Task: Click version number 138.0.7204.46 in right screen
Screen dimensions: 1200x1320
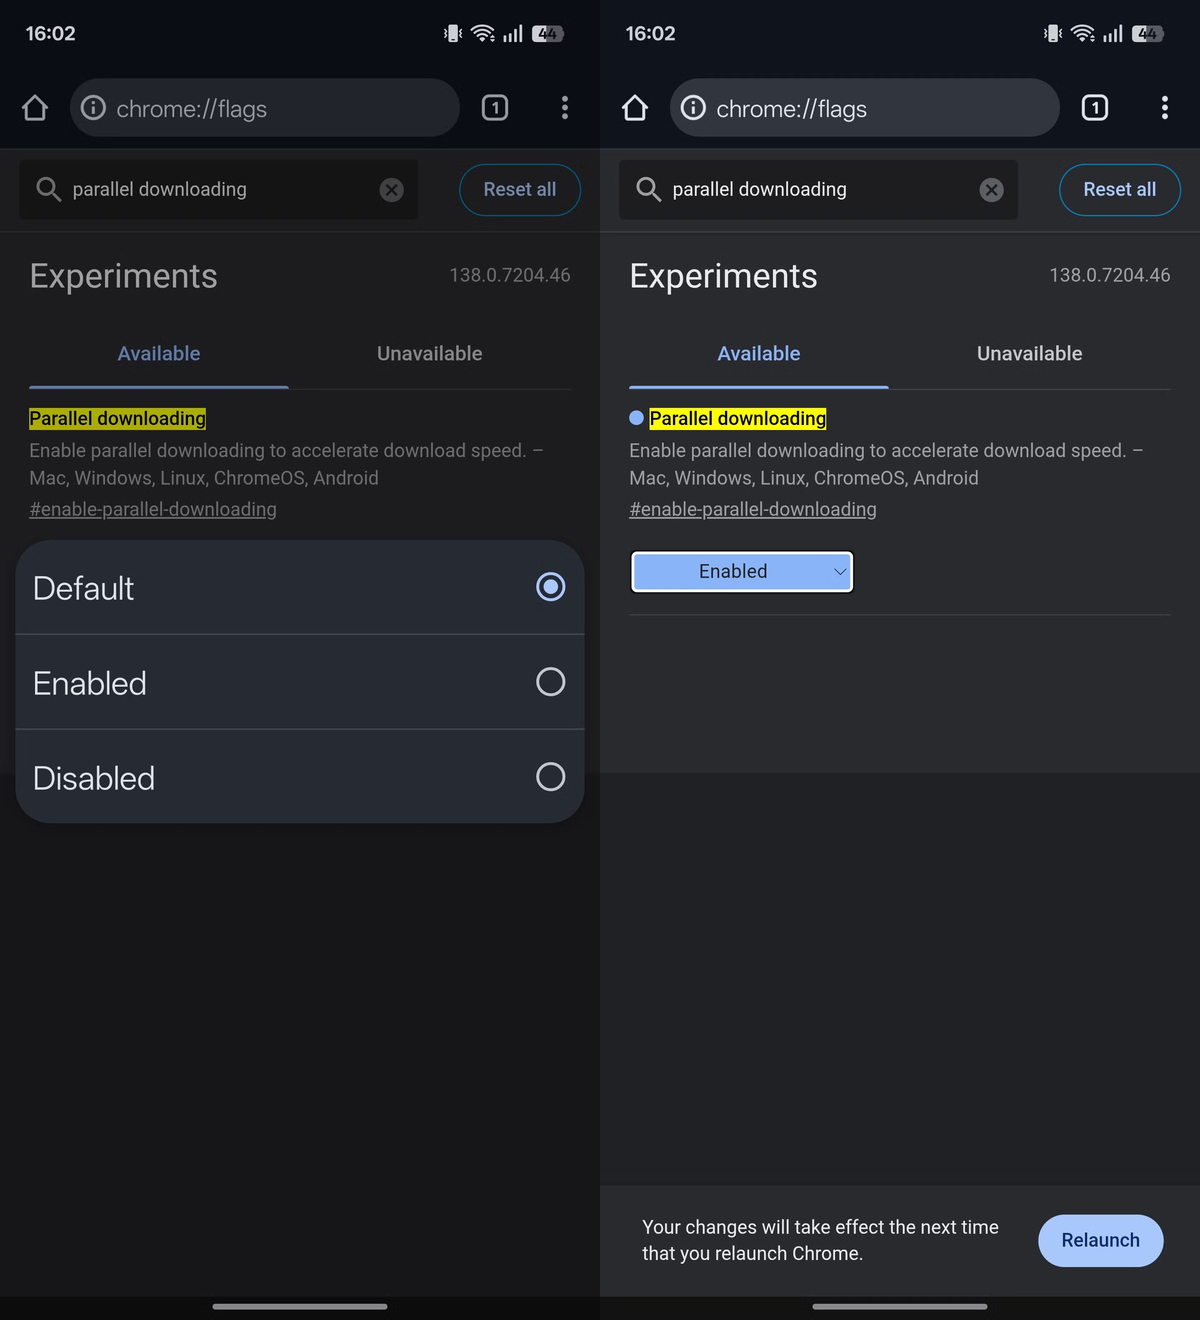Action: coord(1110,275)
